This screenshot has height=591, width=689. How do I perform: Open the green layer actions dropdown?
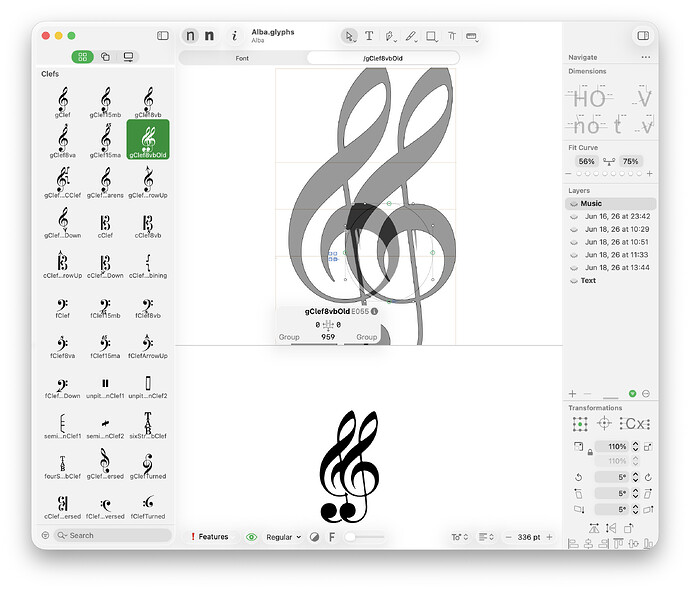[x=632, y=394]
